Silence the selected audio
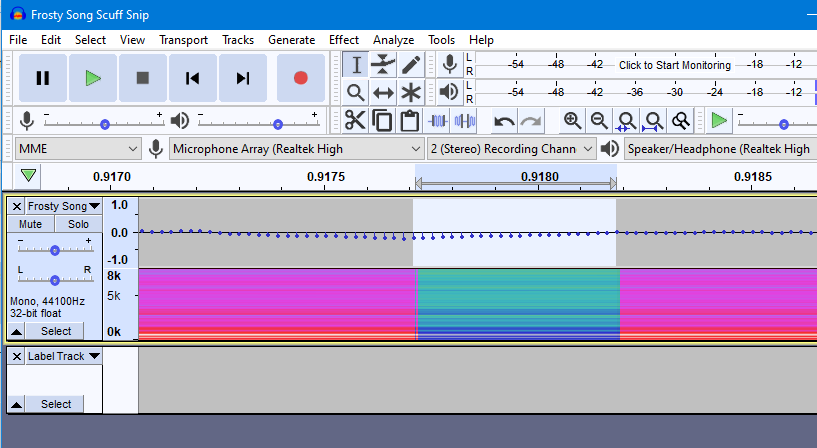Viewport: 817px width, 448px height. [465, 121]
